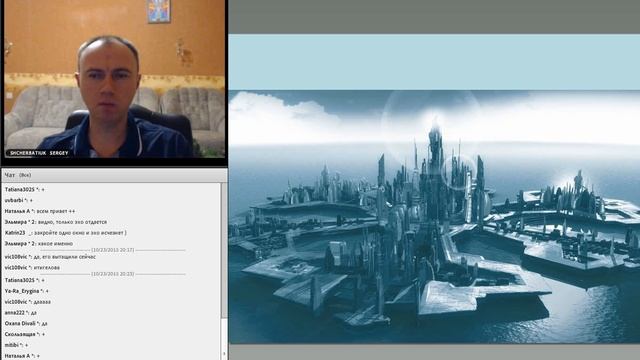Select the Katrin23 'закройте одно окно' message
640x360 pixels.
[66, 233]
